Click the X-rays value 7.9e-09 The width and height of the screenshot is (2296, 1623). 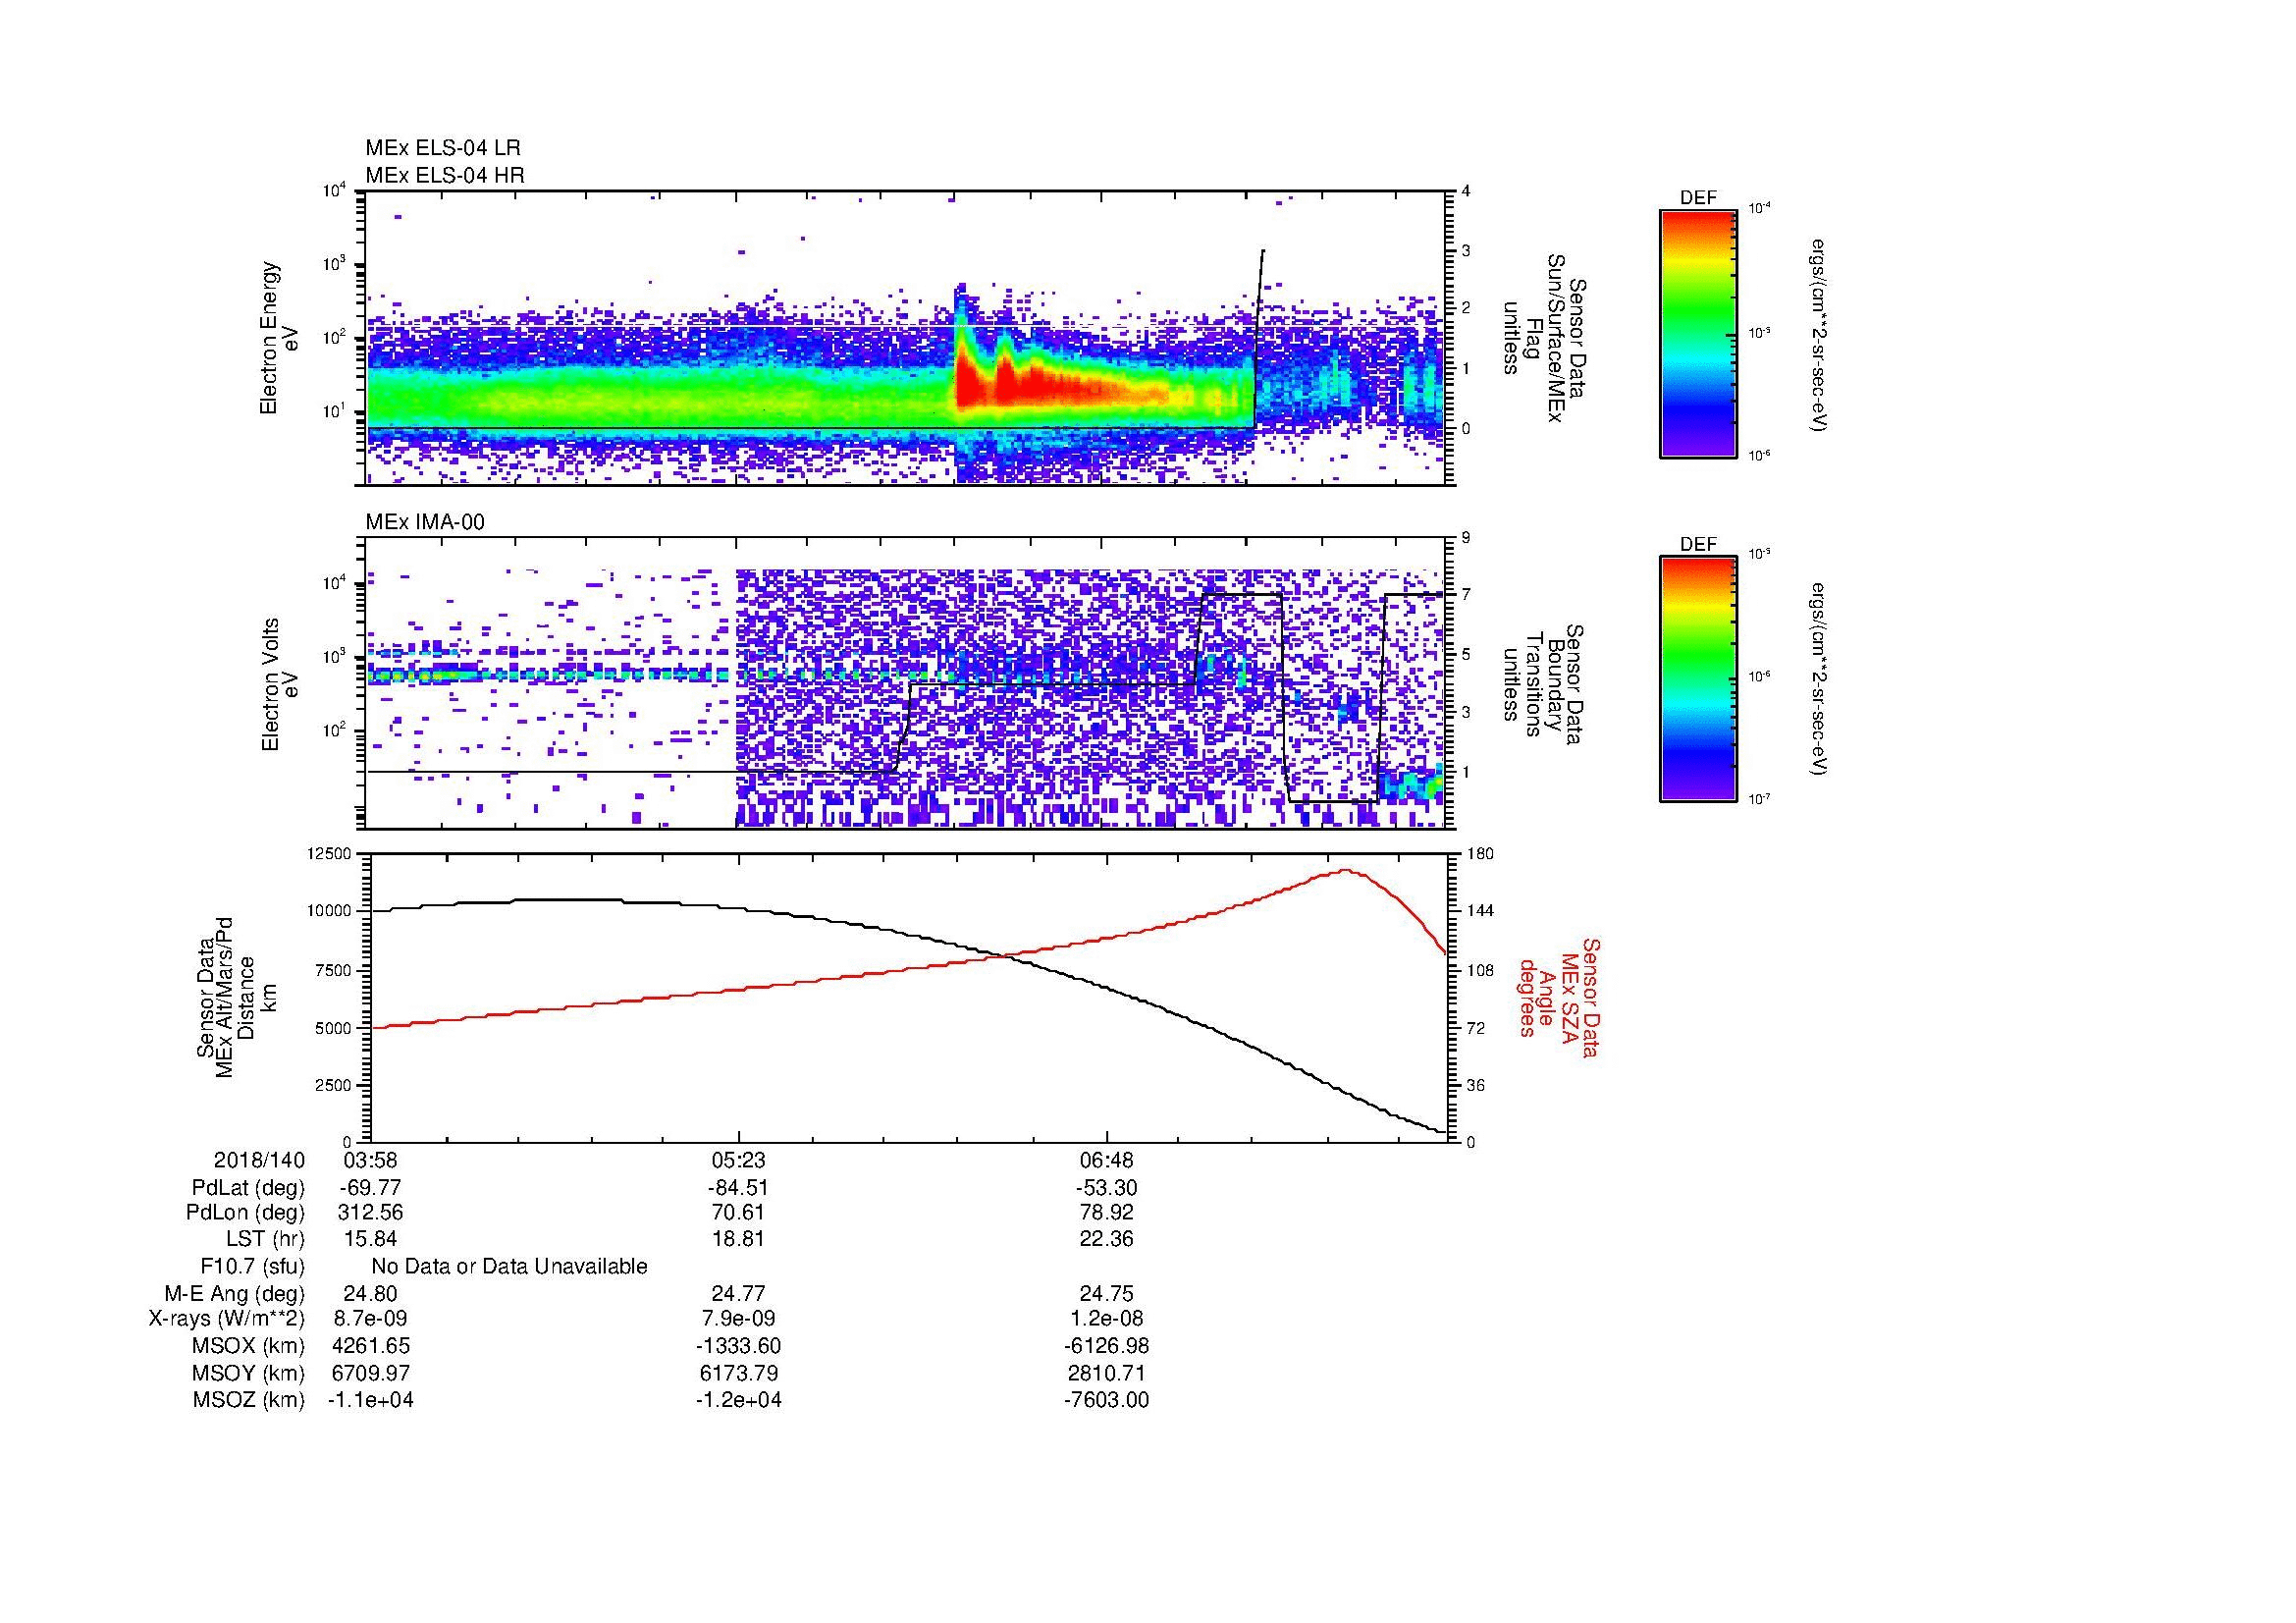(739, 1319)
